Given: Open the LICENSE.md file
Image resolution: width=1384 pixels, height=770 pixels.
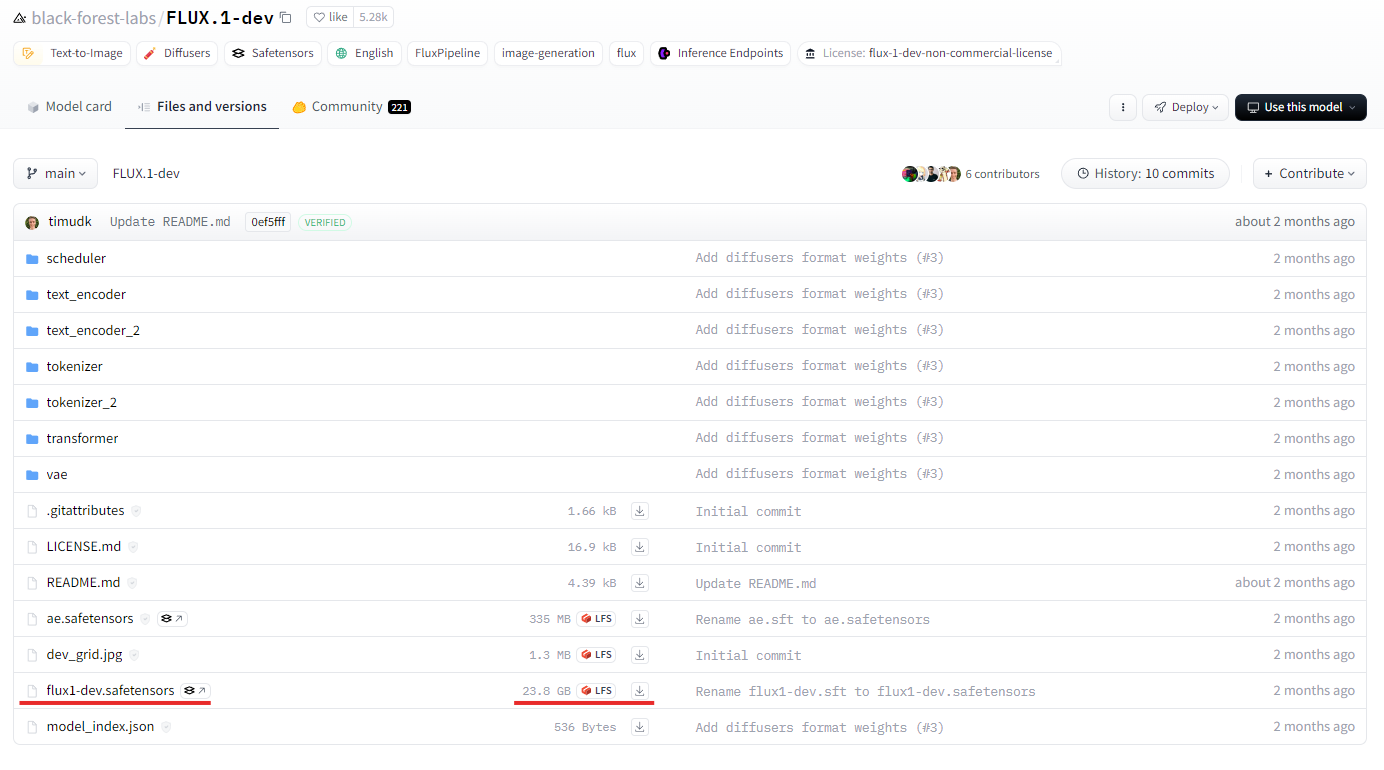Looking at the screenshot, I should pyautogui.click(x=84, y=546).
